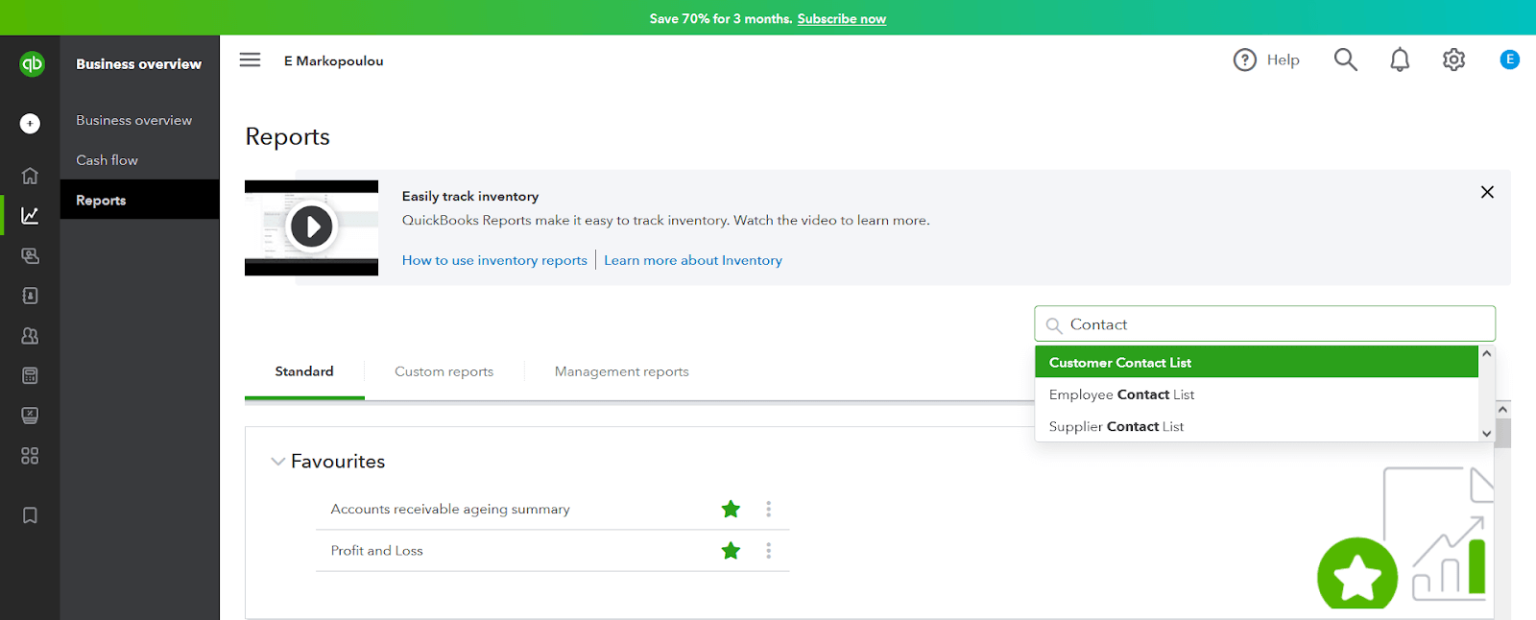Click the calculator Taxes icon
Image resolution: width=1536 pixels, height=620 pixels.
click(x=30, y=375)
